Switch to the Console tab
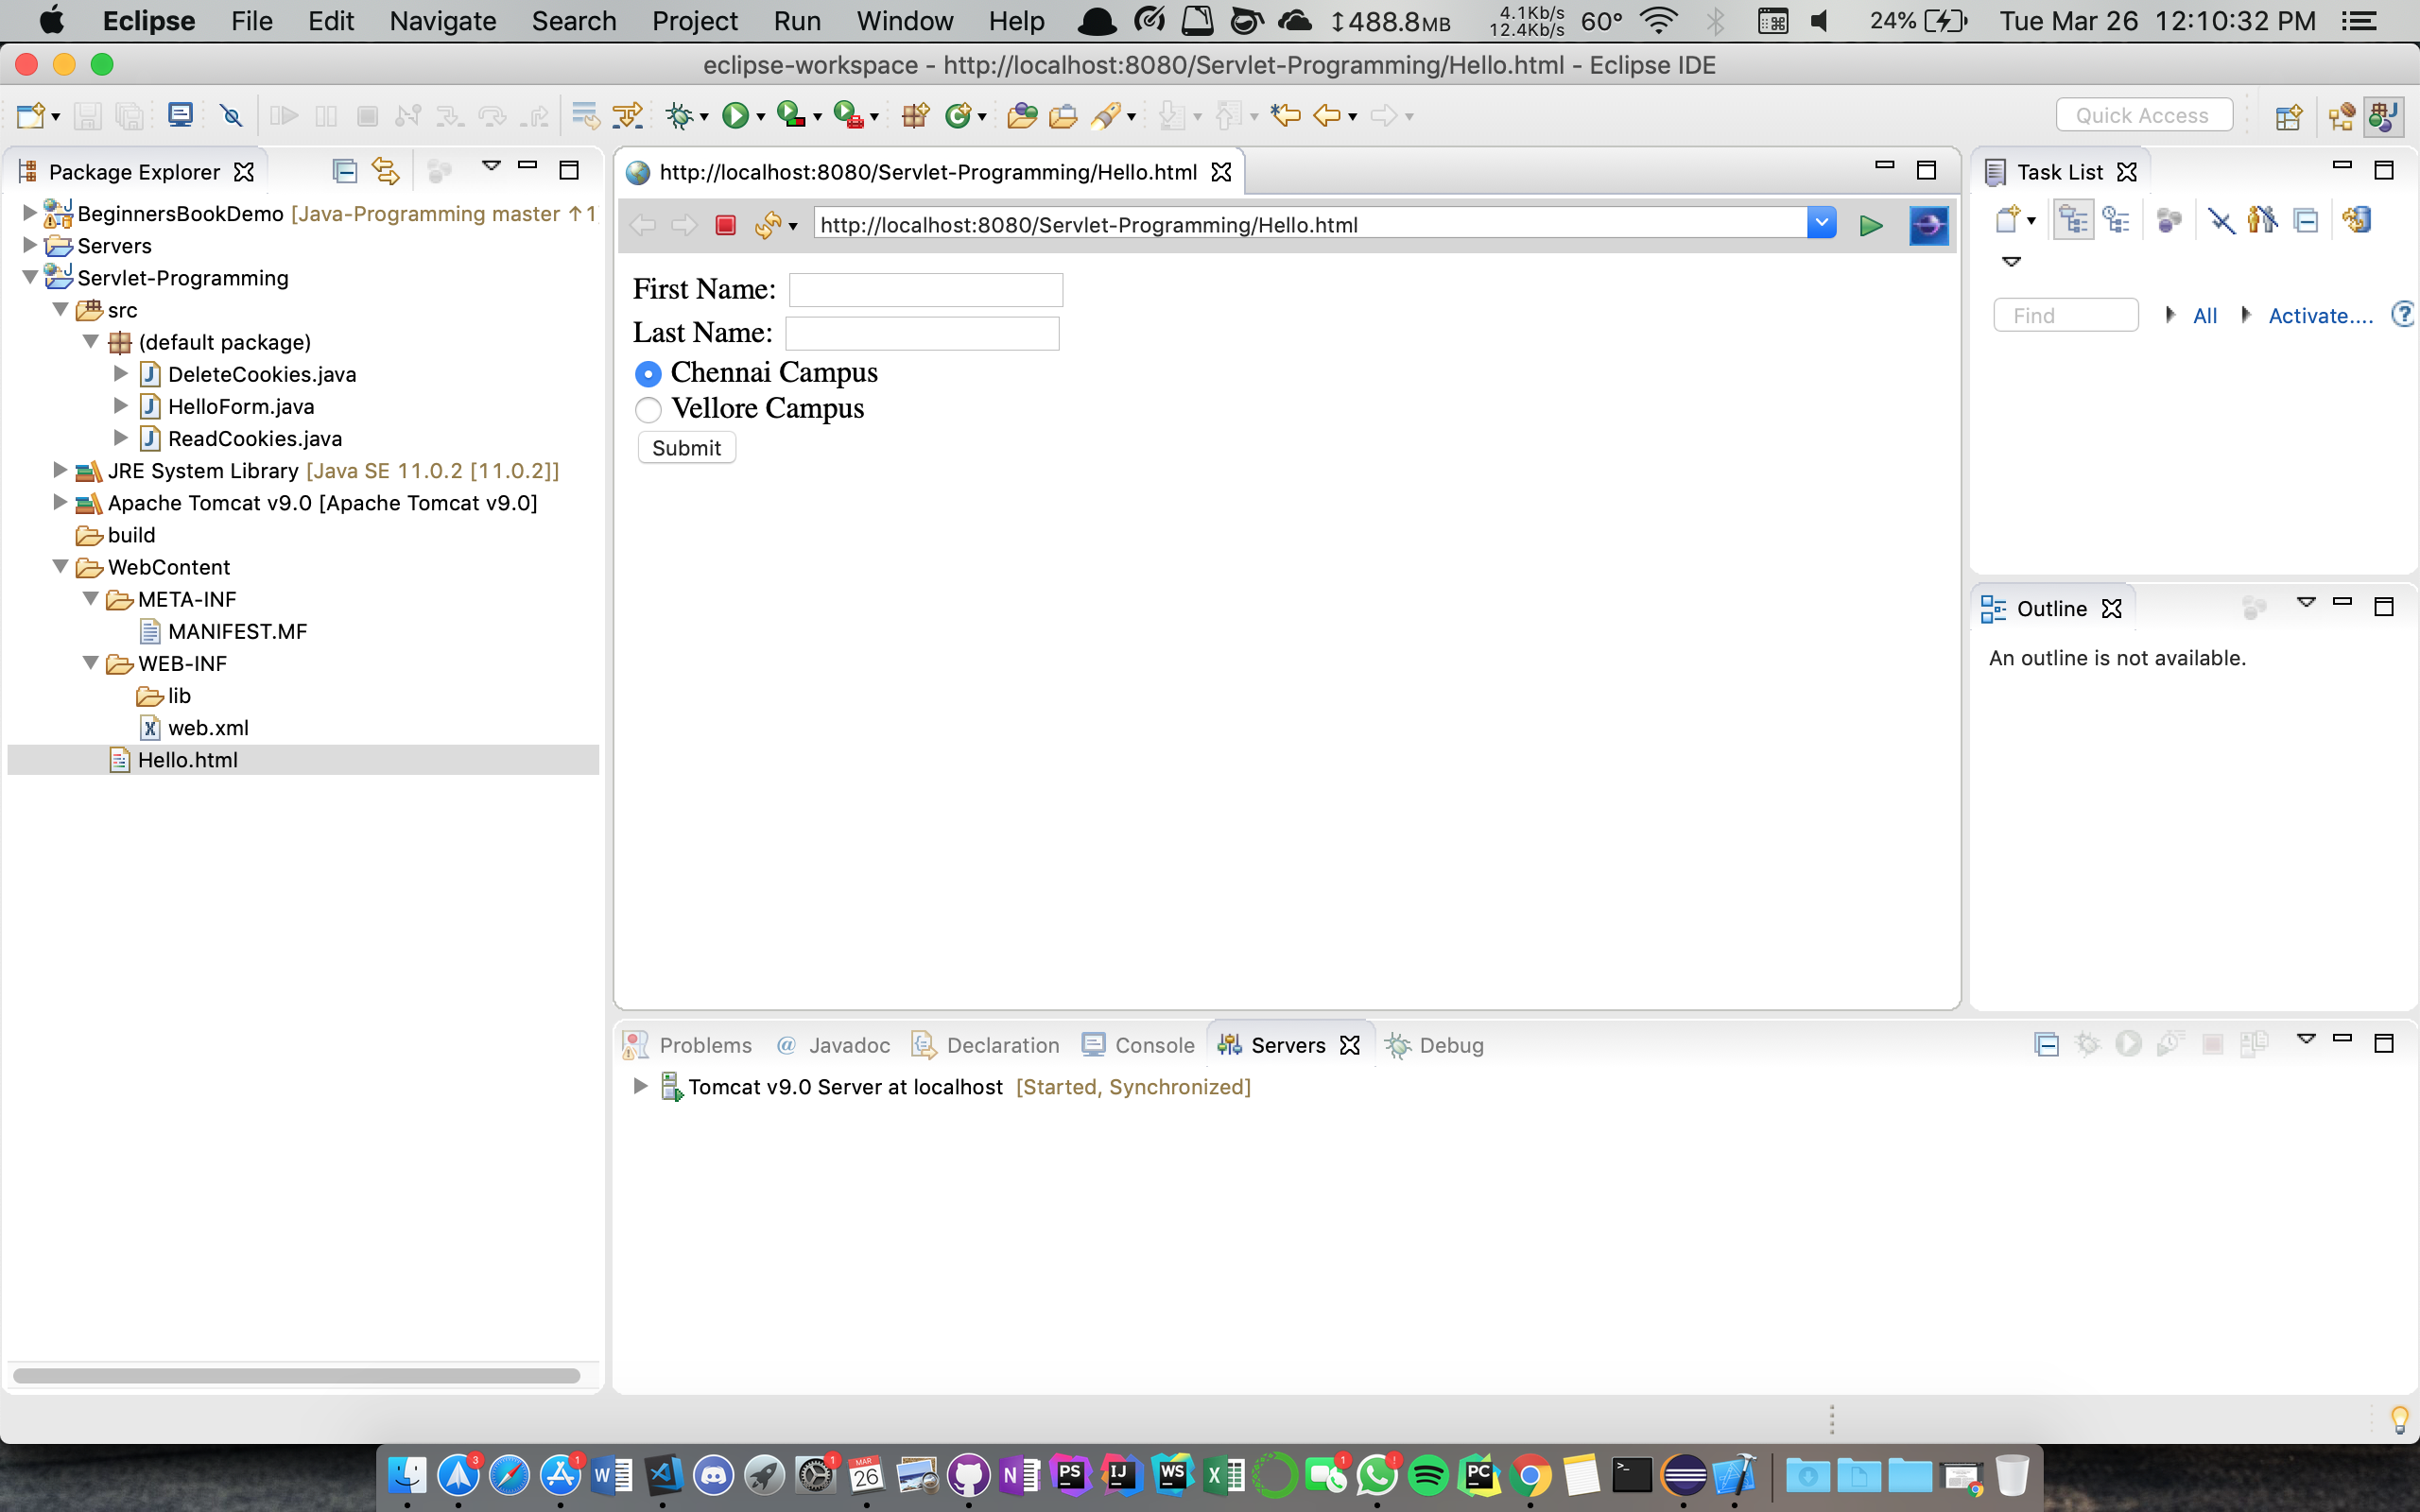 click(x=1153, y=1045)
